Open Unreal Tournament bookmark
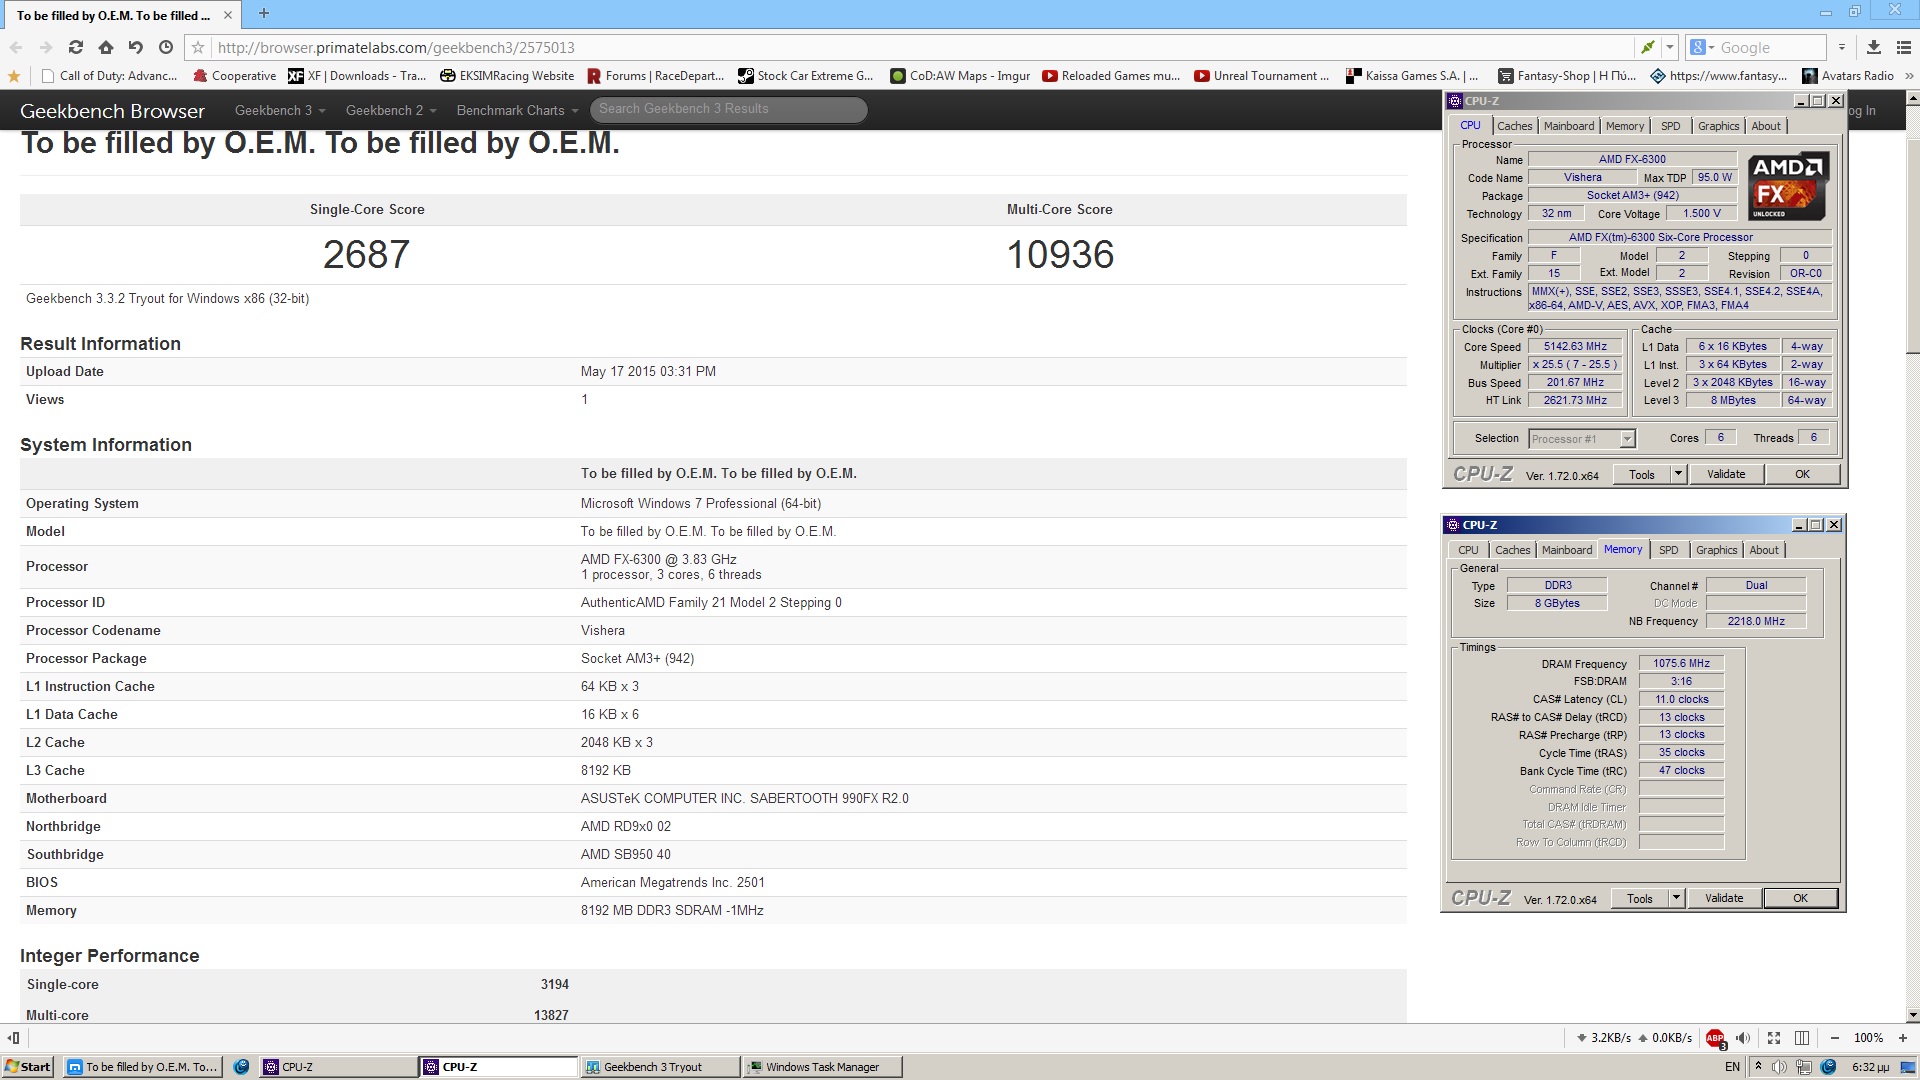The width and height of the screenshot is (1920, 1080). pyautogui.click(x=1263, y=76)
